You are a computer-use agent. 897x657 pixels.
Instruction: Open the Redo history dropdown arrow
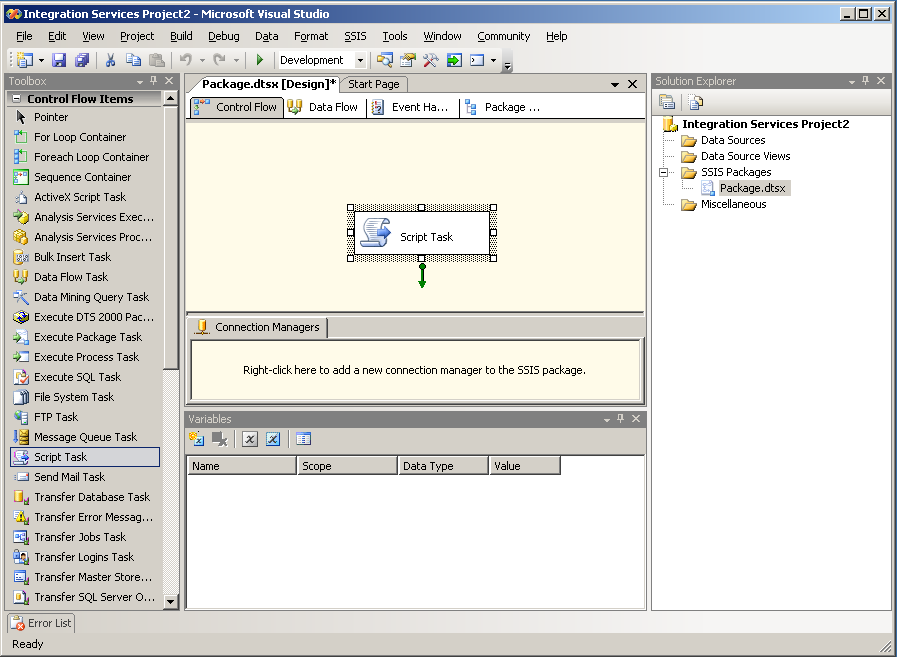coord(236,60)
